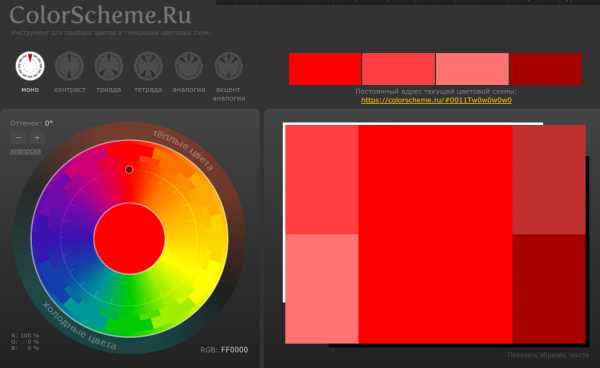
Task: Click the RGB FF0000 value field
Action: 234,350
